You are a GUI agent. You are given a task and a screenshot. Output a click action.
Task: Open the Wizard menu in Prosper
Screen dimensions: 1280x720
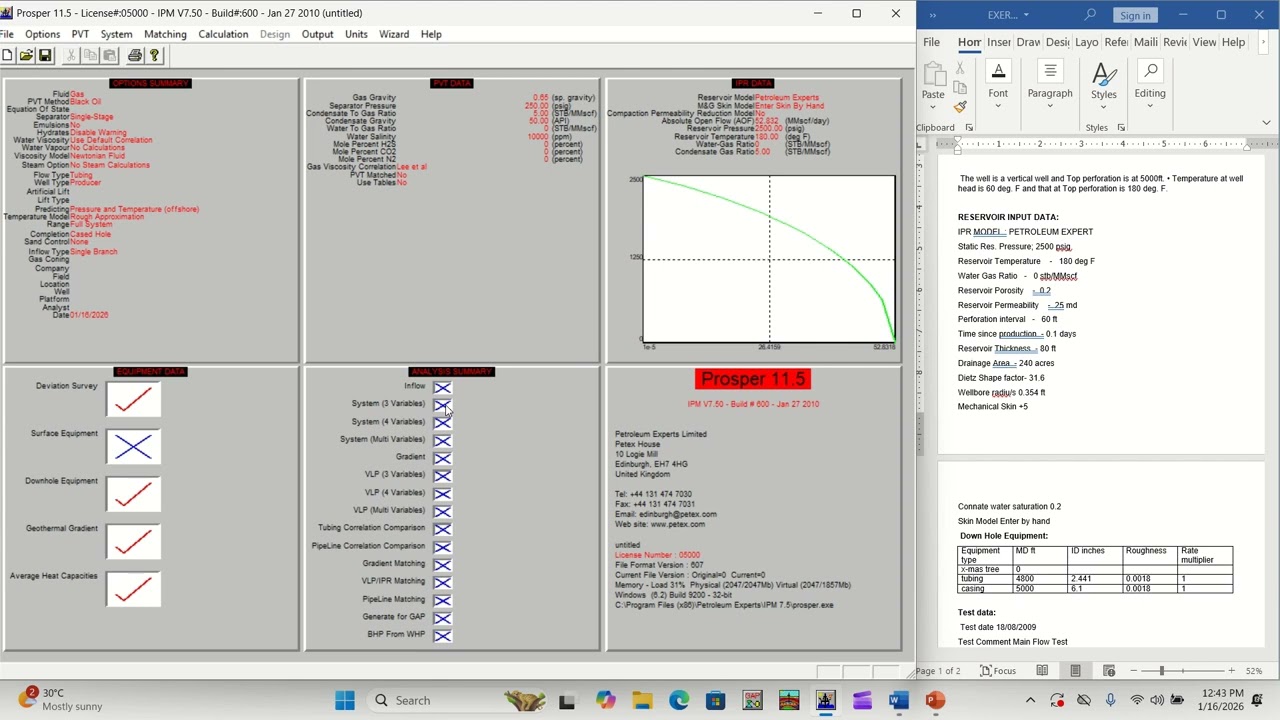point(394,34)
